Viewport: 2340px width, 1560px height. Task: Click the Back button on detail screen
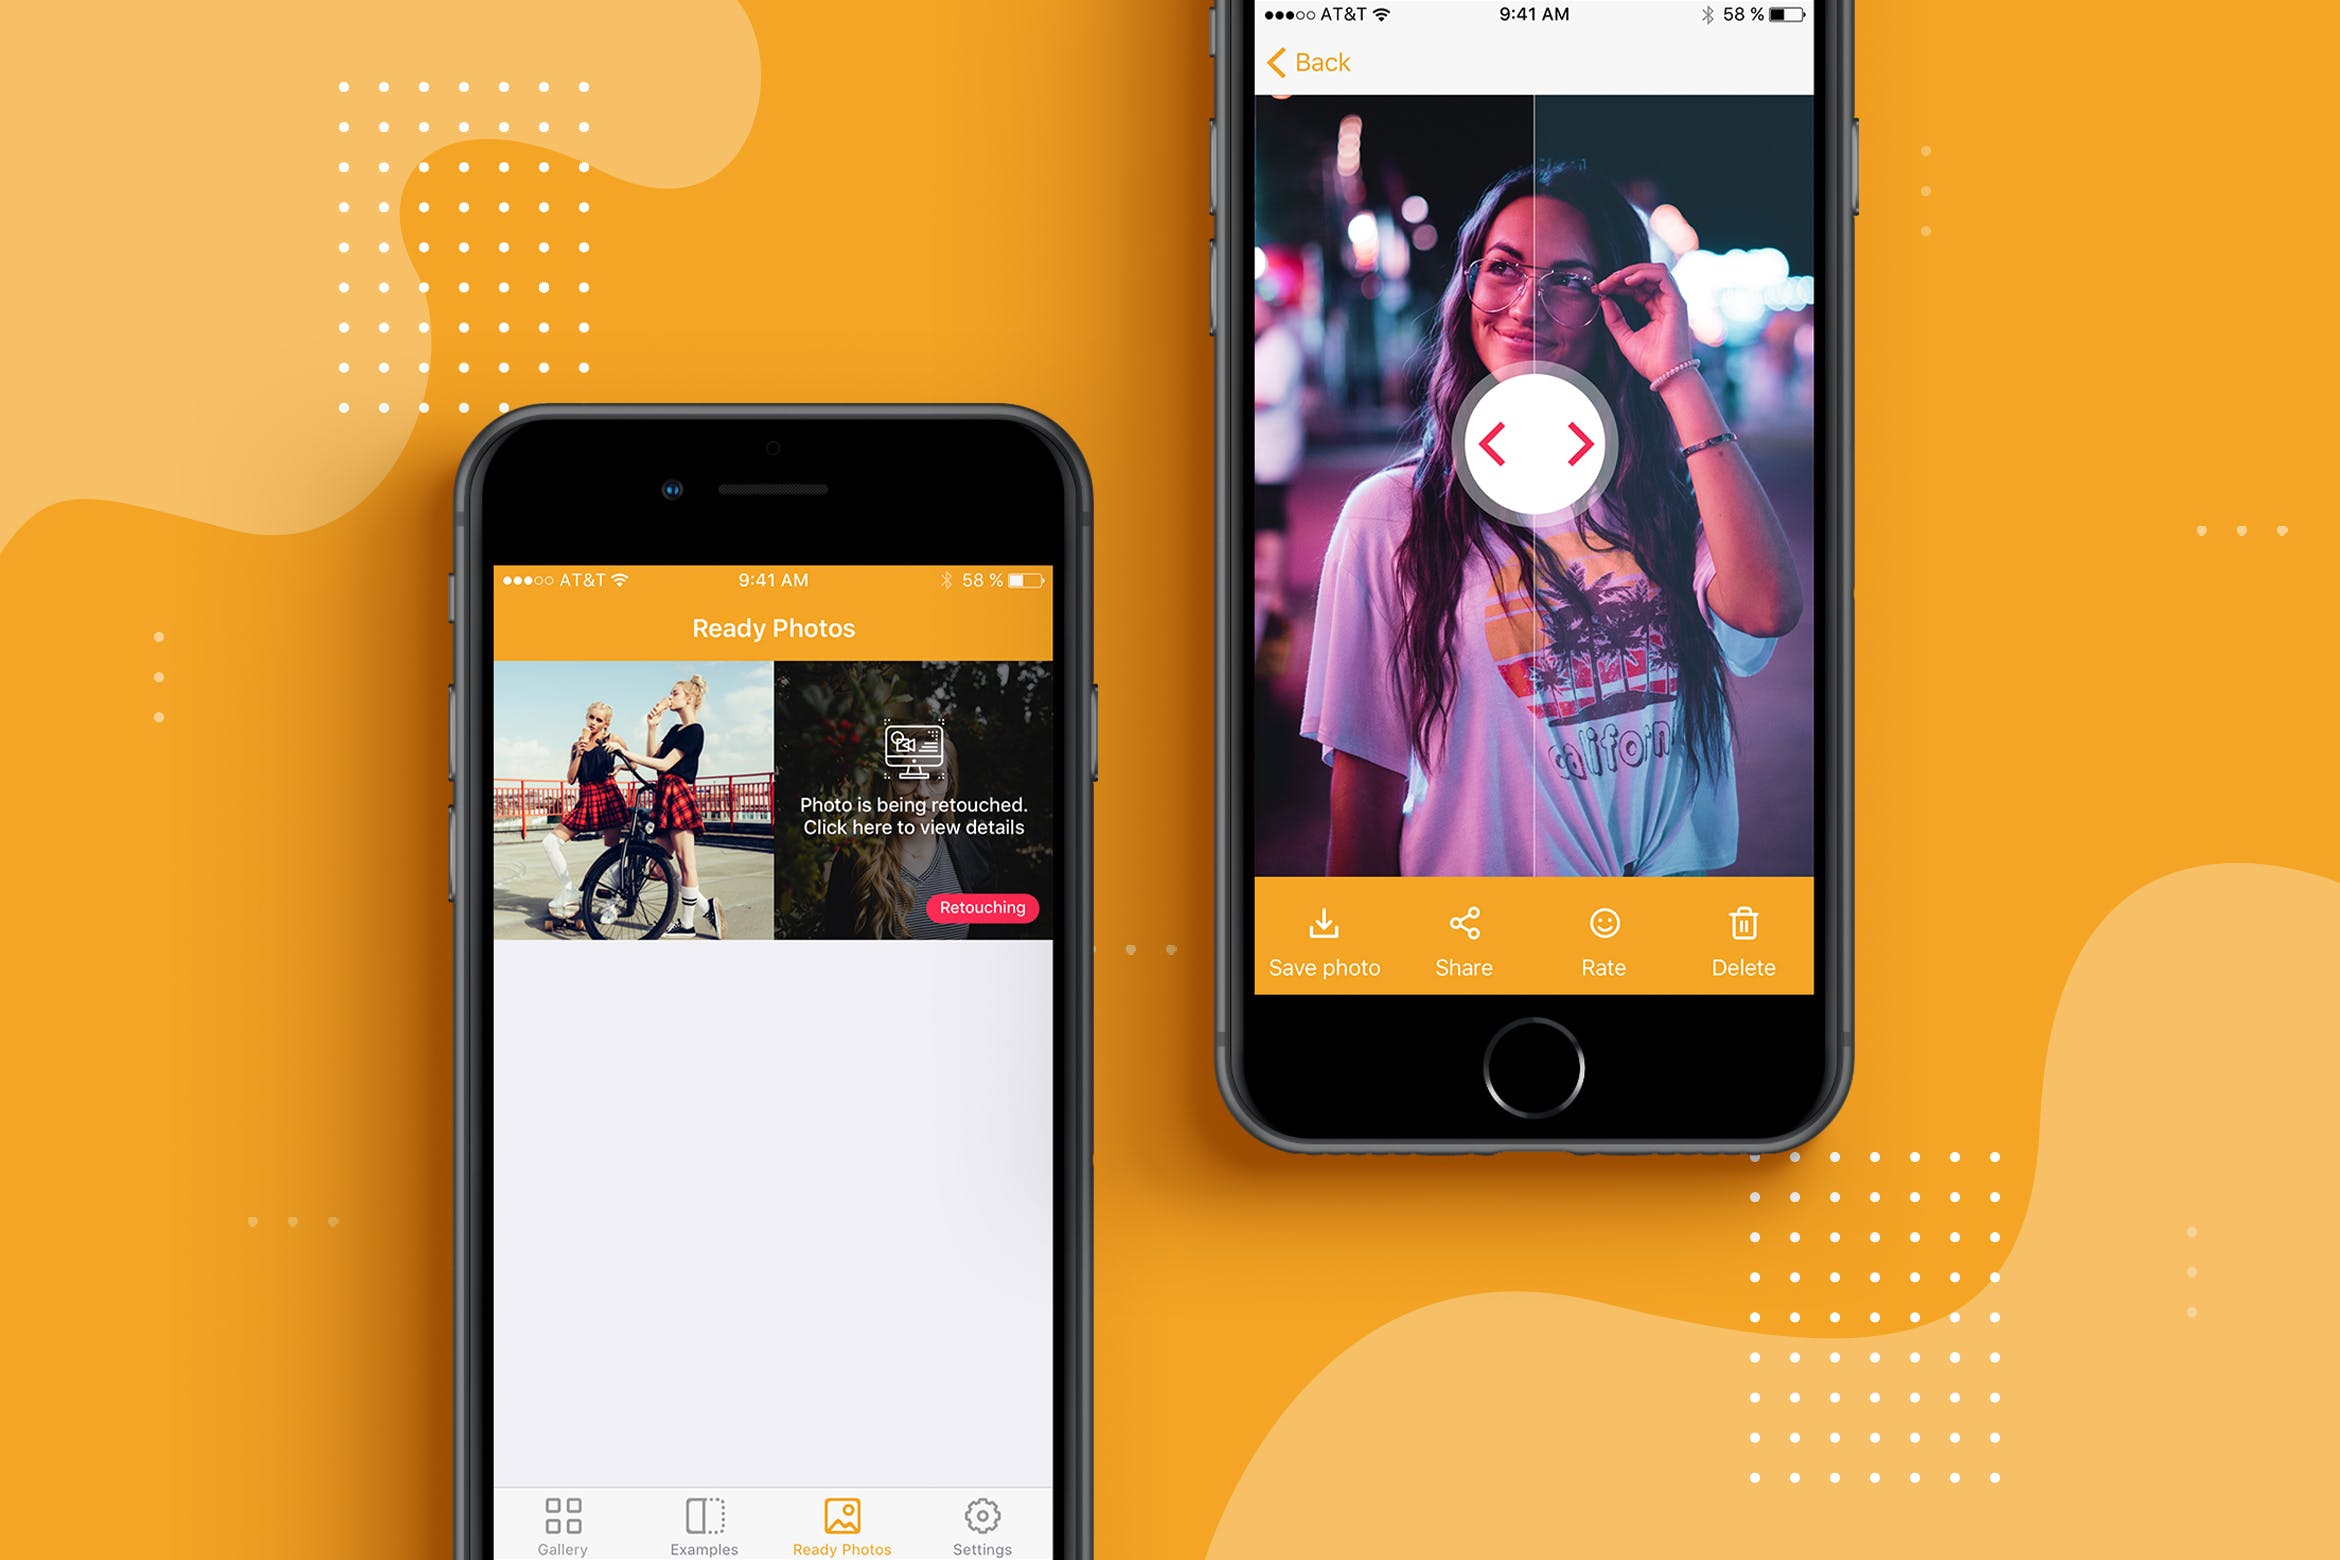(x=1304, y=63)
